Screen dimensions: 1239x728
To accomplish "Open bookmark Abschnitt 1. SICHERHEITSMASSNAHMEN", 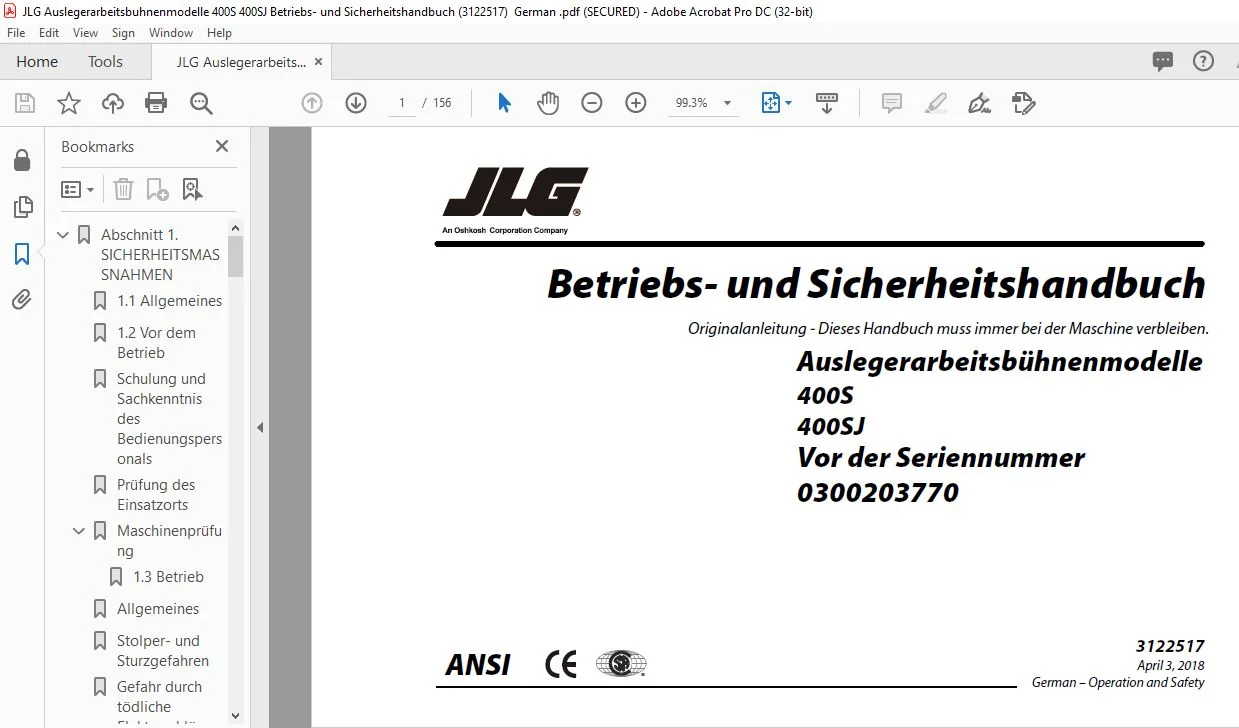I will click(160, 255).
